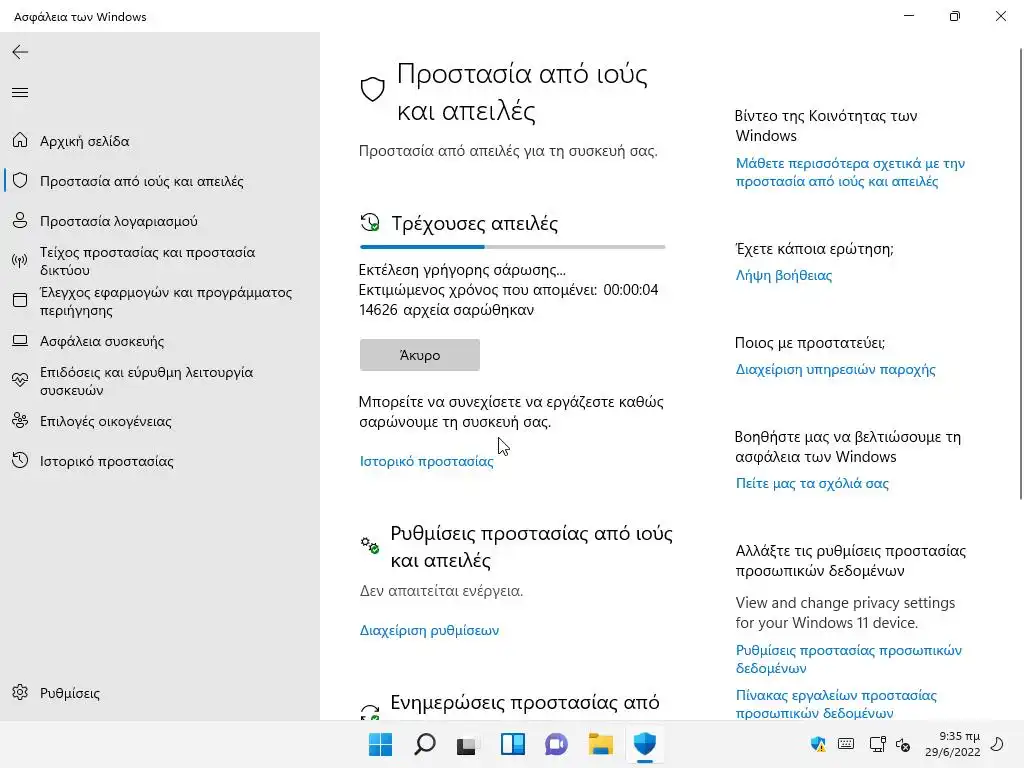Open the Windows Start menu

click(x=381, y=744)
